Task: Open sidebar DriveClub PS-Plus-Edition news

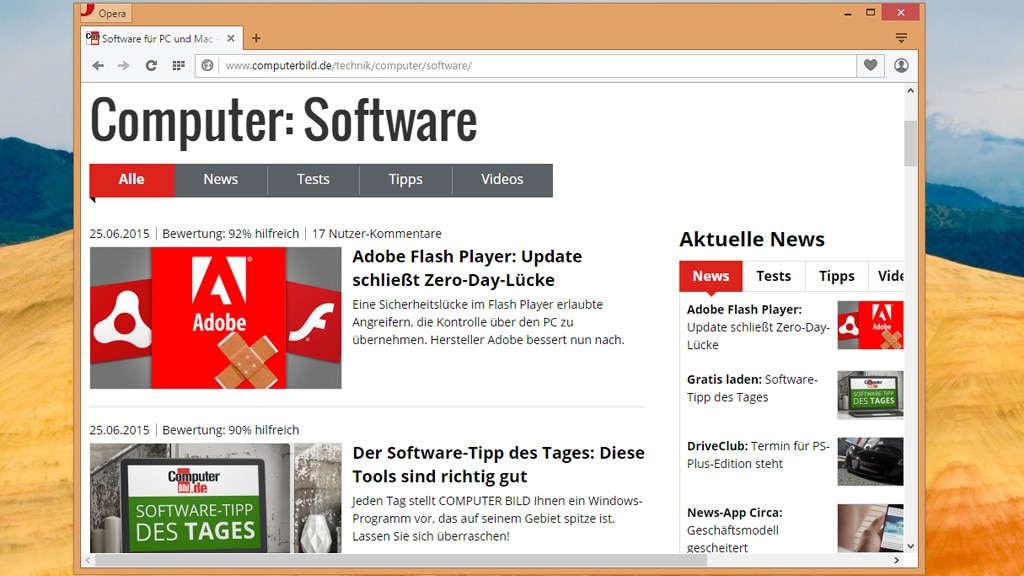Action: point(758,455)
